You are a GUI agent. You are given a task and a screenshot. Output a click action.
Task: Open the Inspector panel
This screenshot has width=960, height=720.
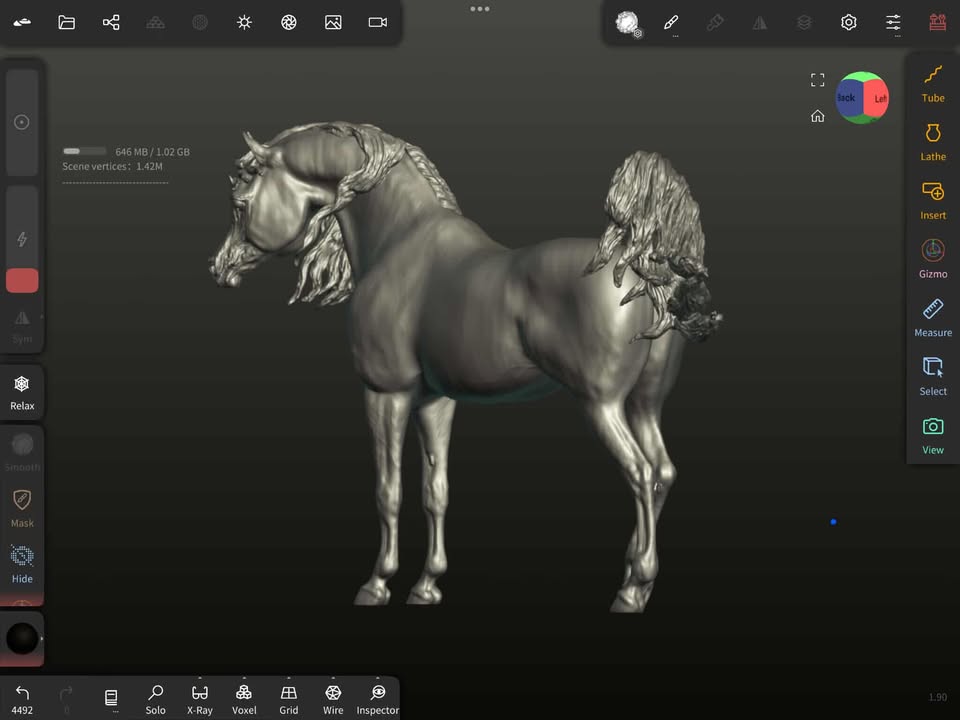pyautogui.click(x=377, y=698)
